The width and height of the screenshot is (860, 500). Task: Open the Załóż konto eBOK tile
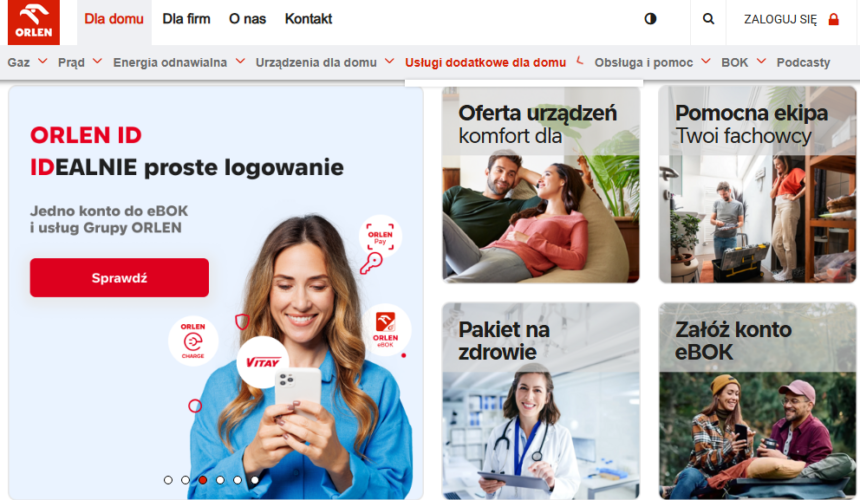click(x=757, y=401)
